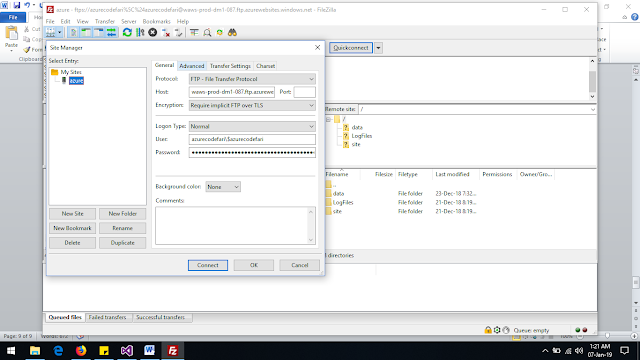Viewport: 640px width, 360px height.
Task: Click the New Bookmark button
Action: (x=73, y=228)
